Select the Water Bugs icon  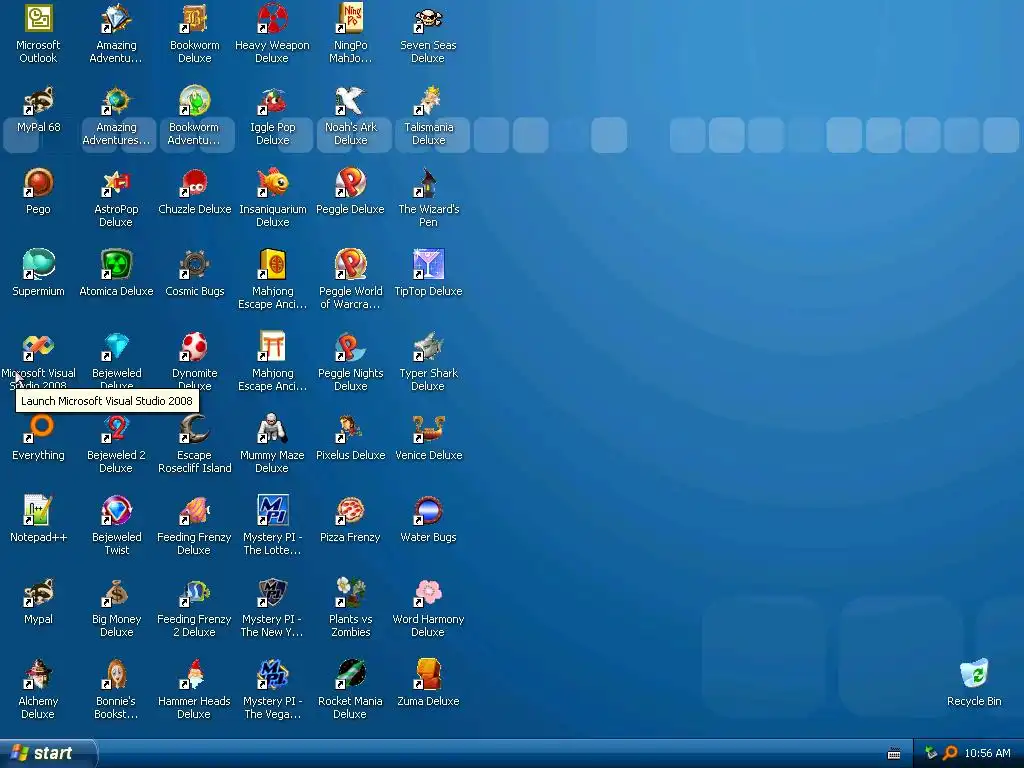tap(428, 511)
